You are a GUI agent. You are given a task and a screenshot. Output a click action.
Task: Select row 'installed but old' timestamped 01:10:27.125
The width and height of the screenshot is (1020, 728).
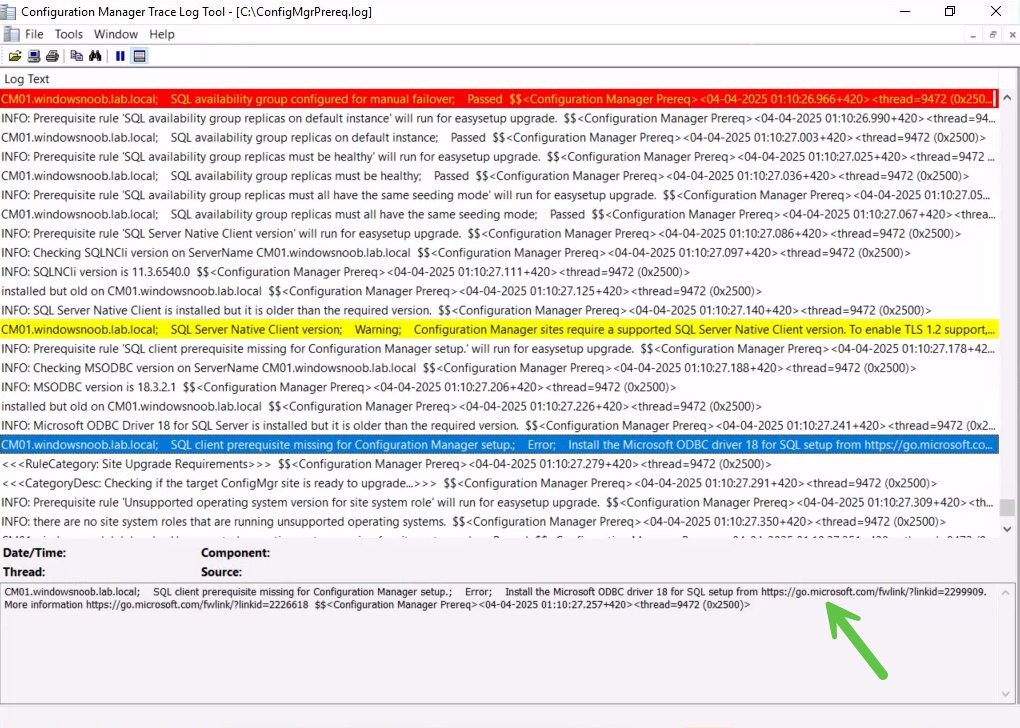499,291
